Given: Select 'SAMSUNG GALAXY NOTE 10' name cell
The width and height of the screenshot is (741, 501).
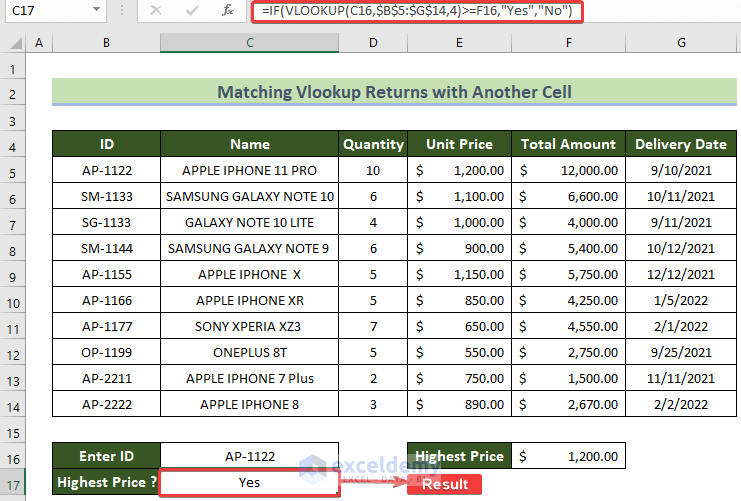Looking at the screenshot, I should click(250, 196).
